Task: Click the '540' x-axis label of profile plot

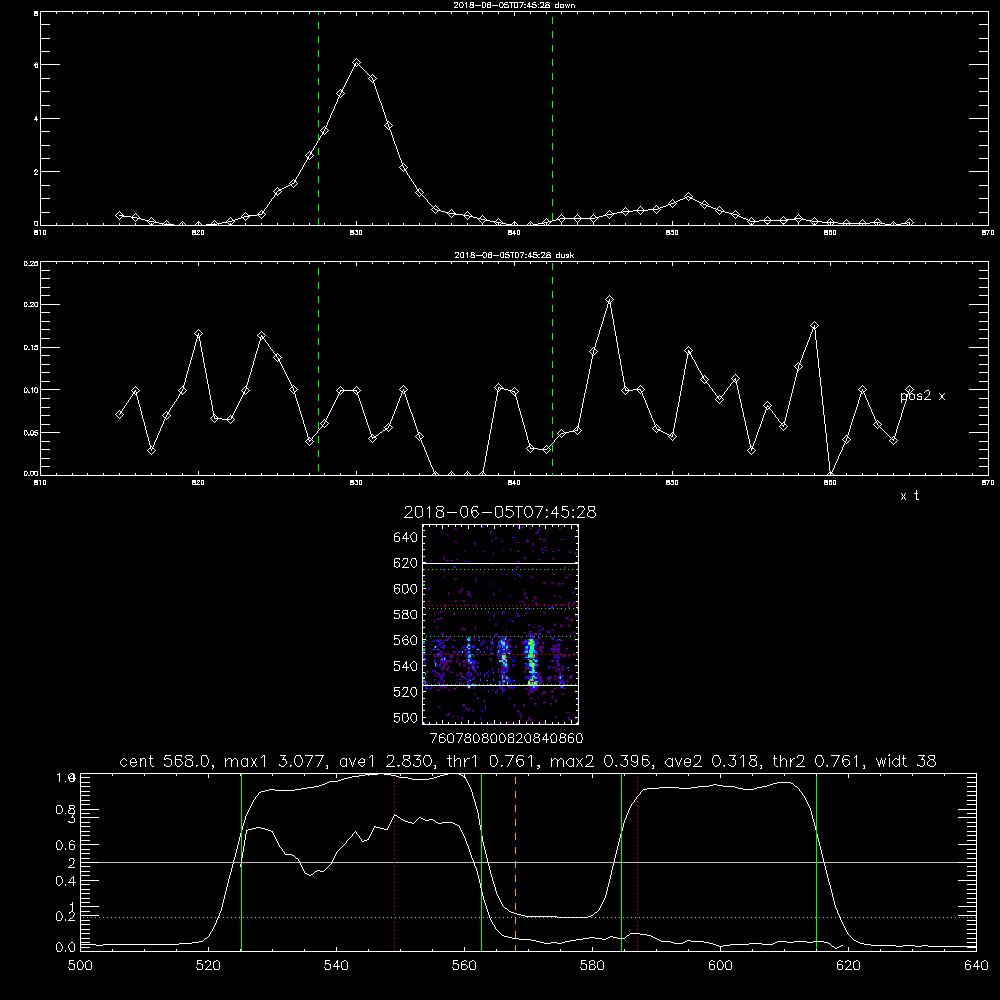Action: 336,966
